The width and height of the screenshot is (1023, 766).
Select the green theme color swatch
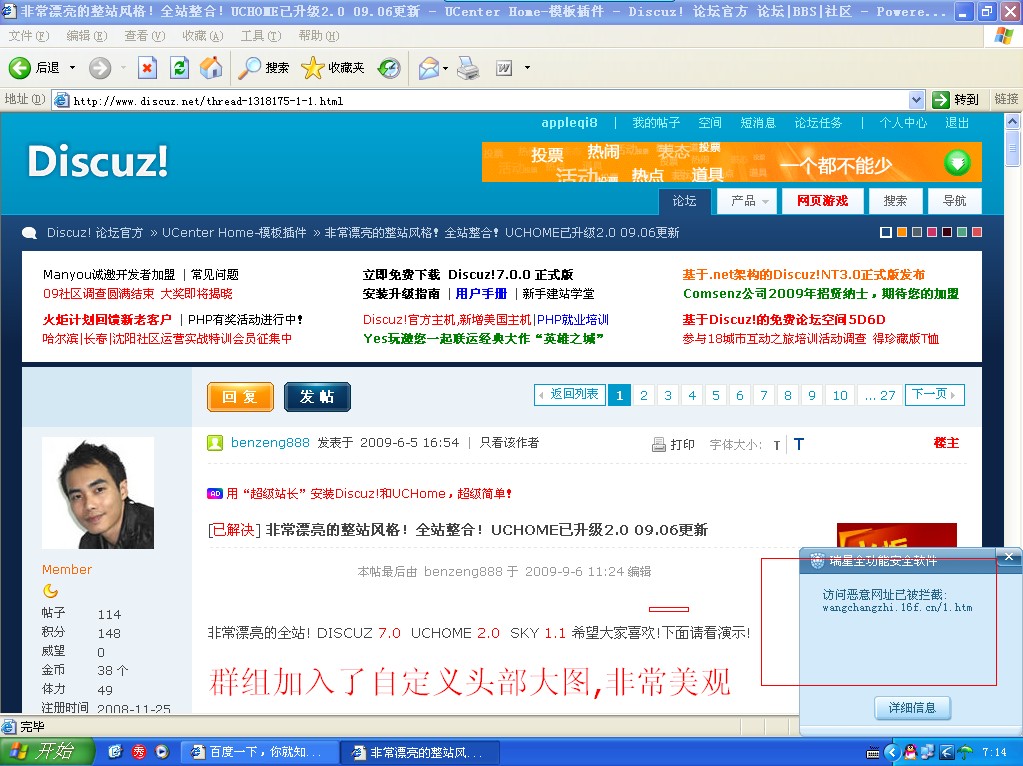click(962, 232)
